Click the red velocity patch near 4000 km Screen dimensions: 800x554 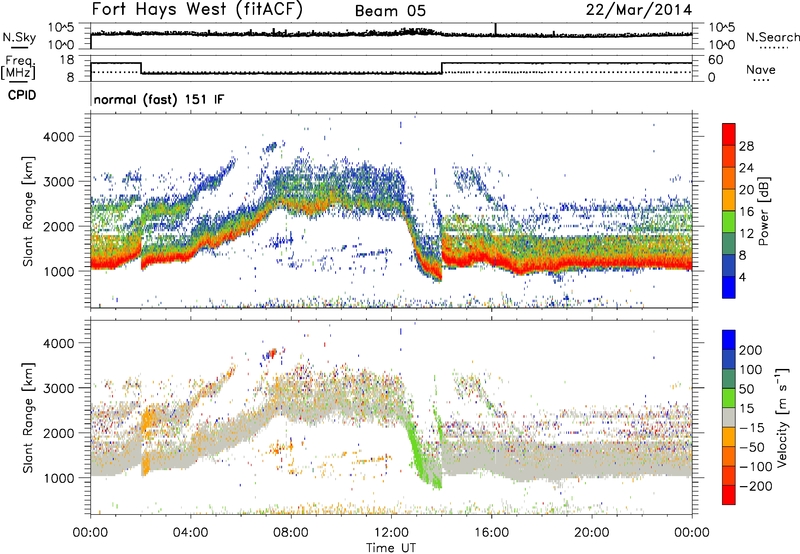tap(273, 352)
